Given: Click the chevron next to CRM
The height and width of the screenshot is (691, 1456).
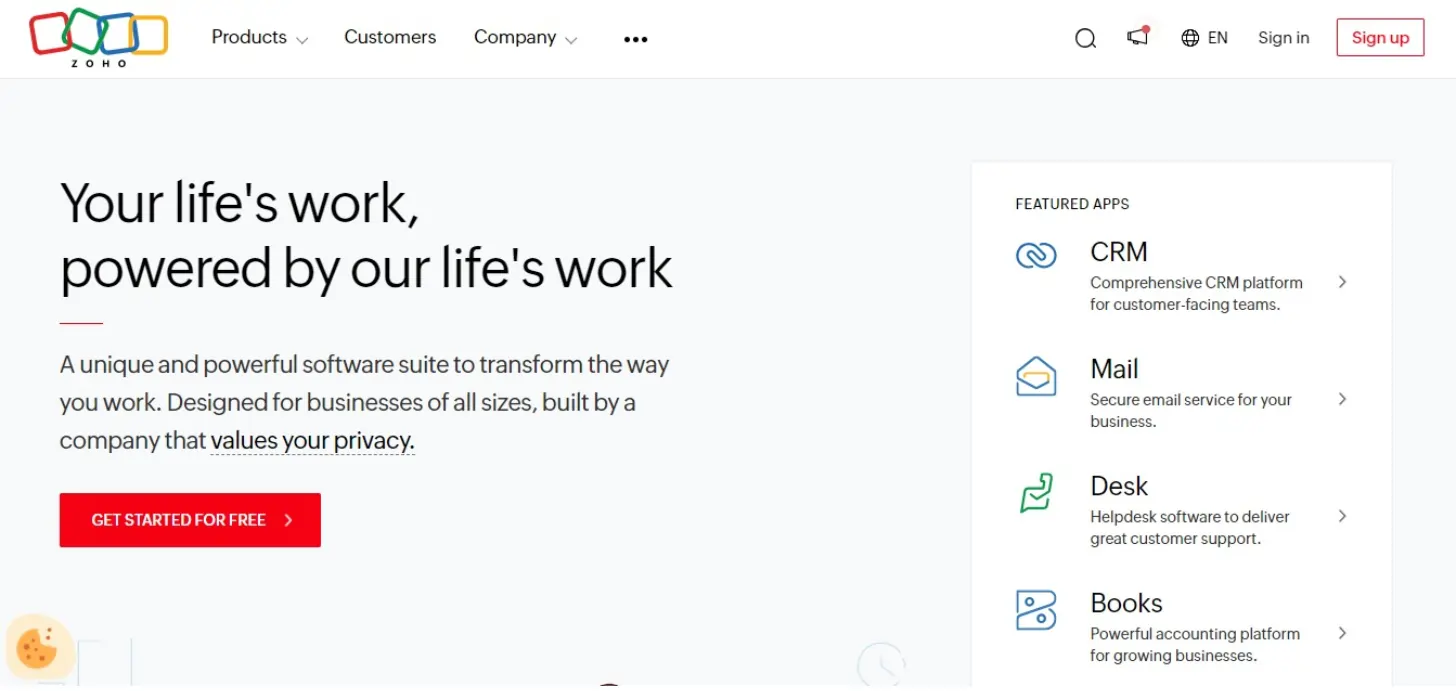Looking at the screenshot, I should pos(1343,282).
